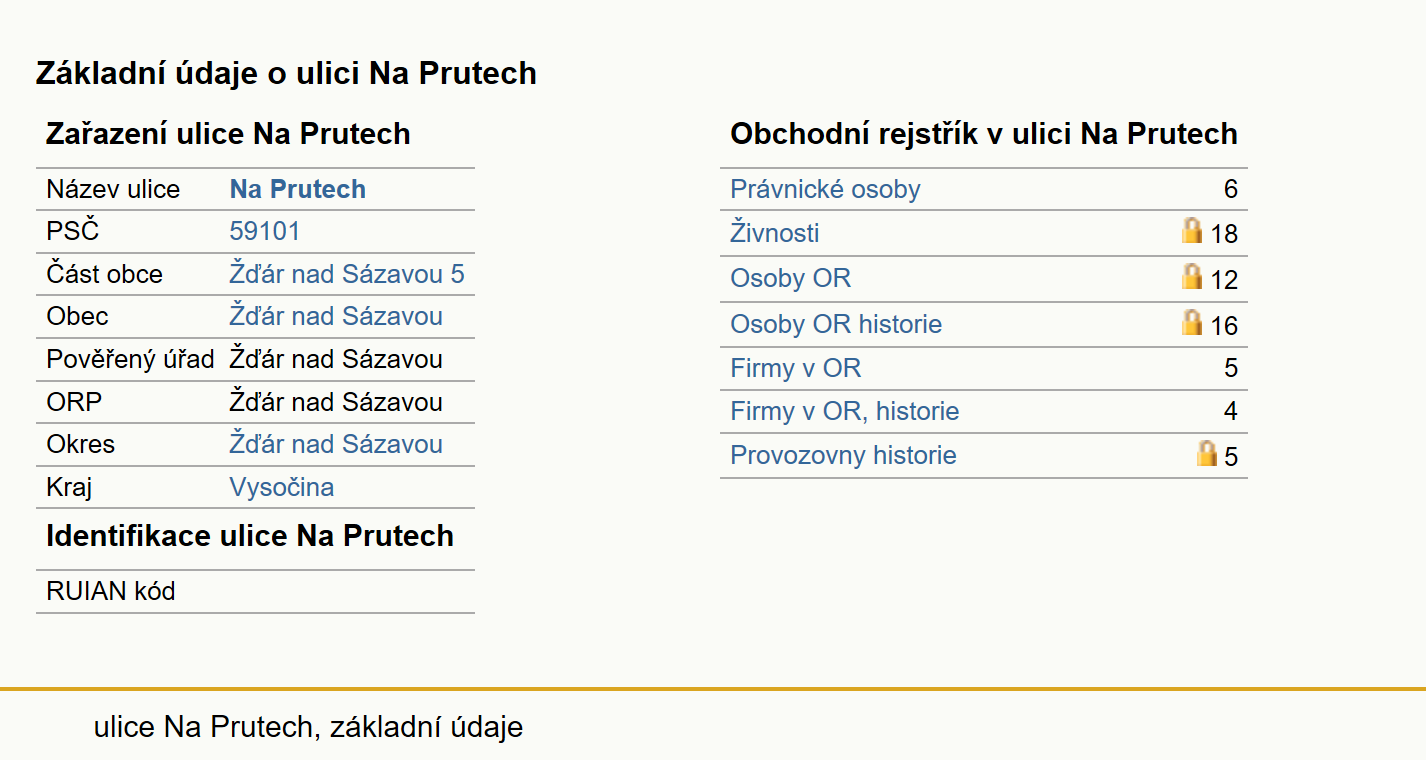Open the Vysočina region link

281,487
